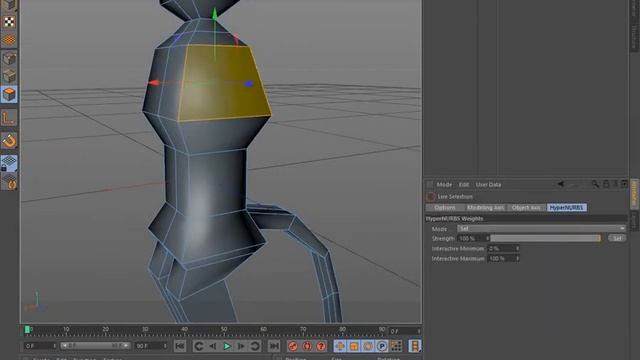Click the red X-axis gizmo handle

(x=153, y=83)
